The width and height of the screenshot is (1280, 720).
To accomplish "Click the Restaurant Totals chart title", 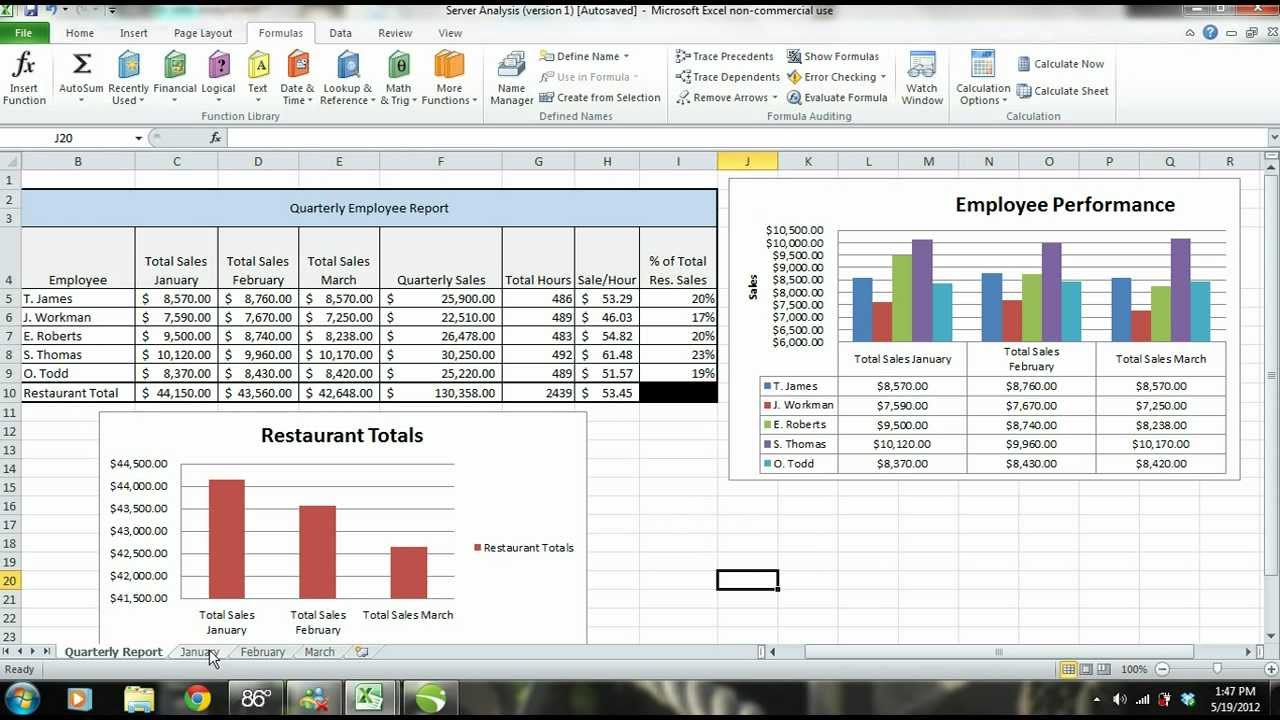I will coord(342,435).
